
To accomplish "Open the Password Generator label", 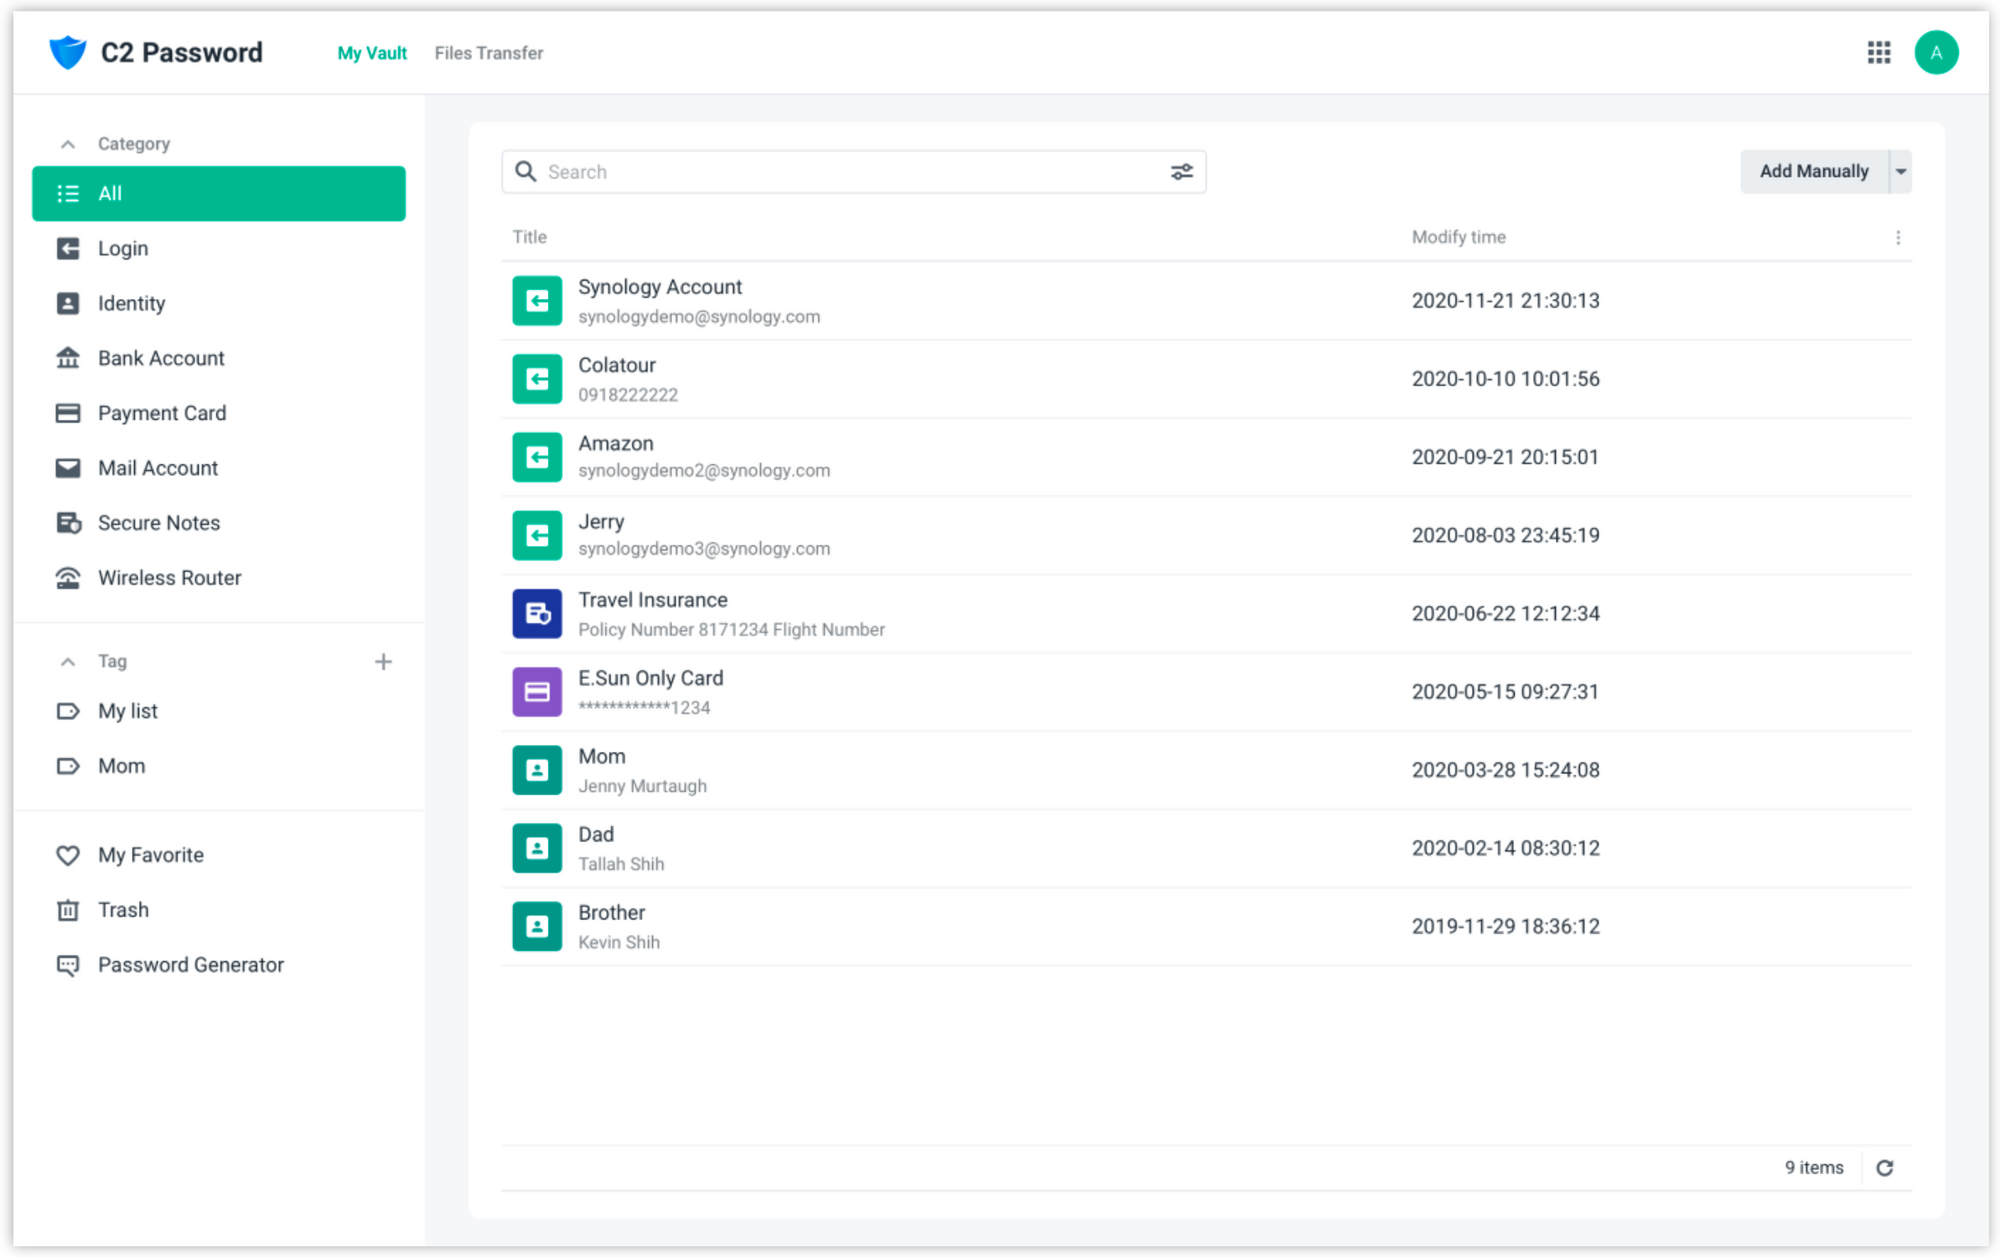I will (191, 965).
